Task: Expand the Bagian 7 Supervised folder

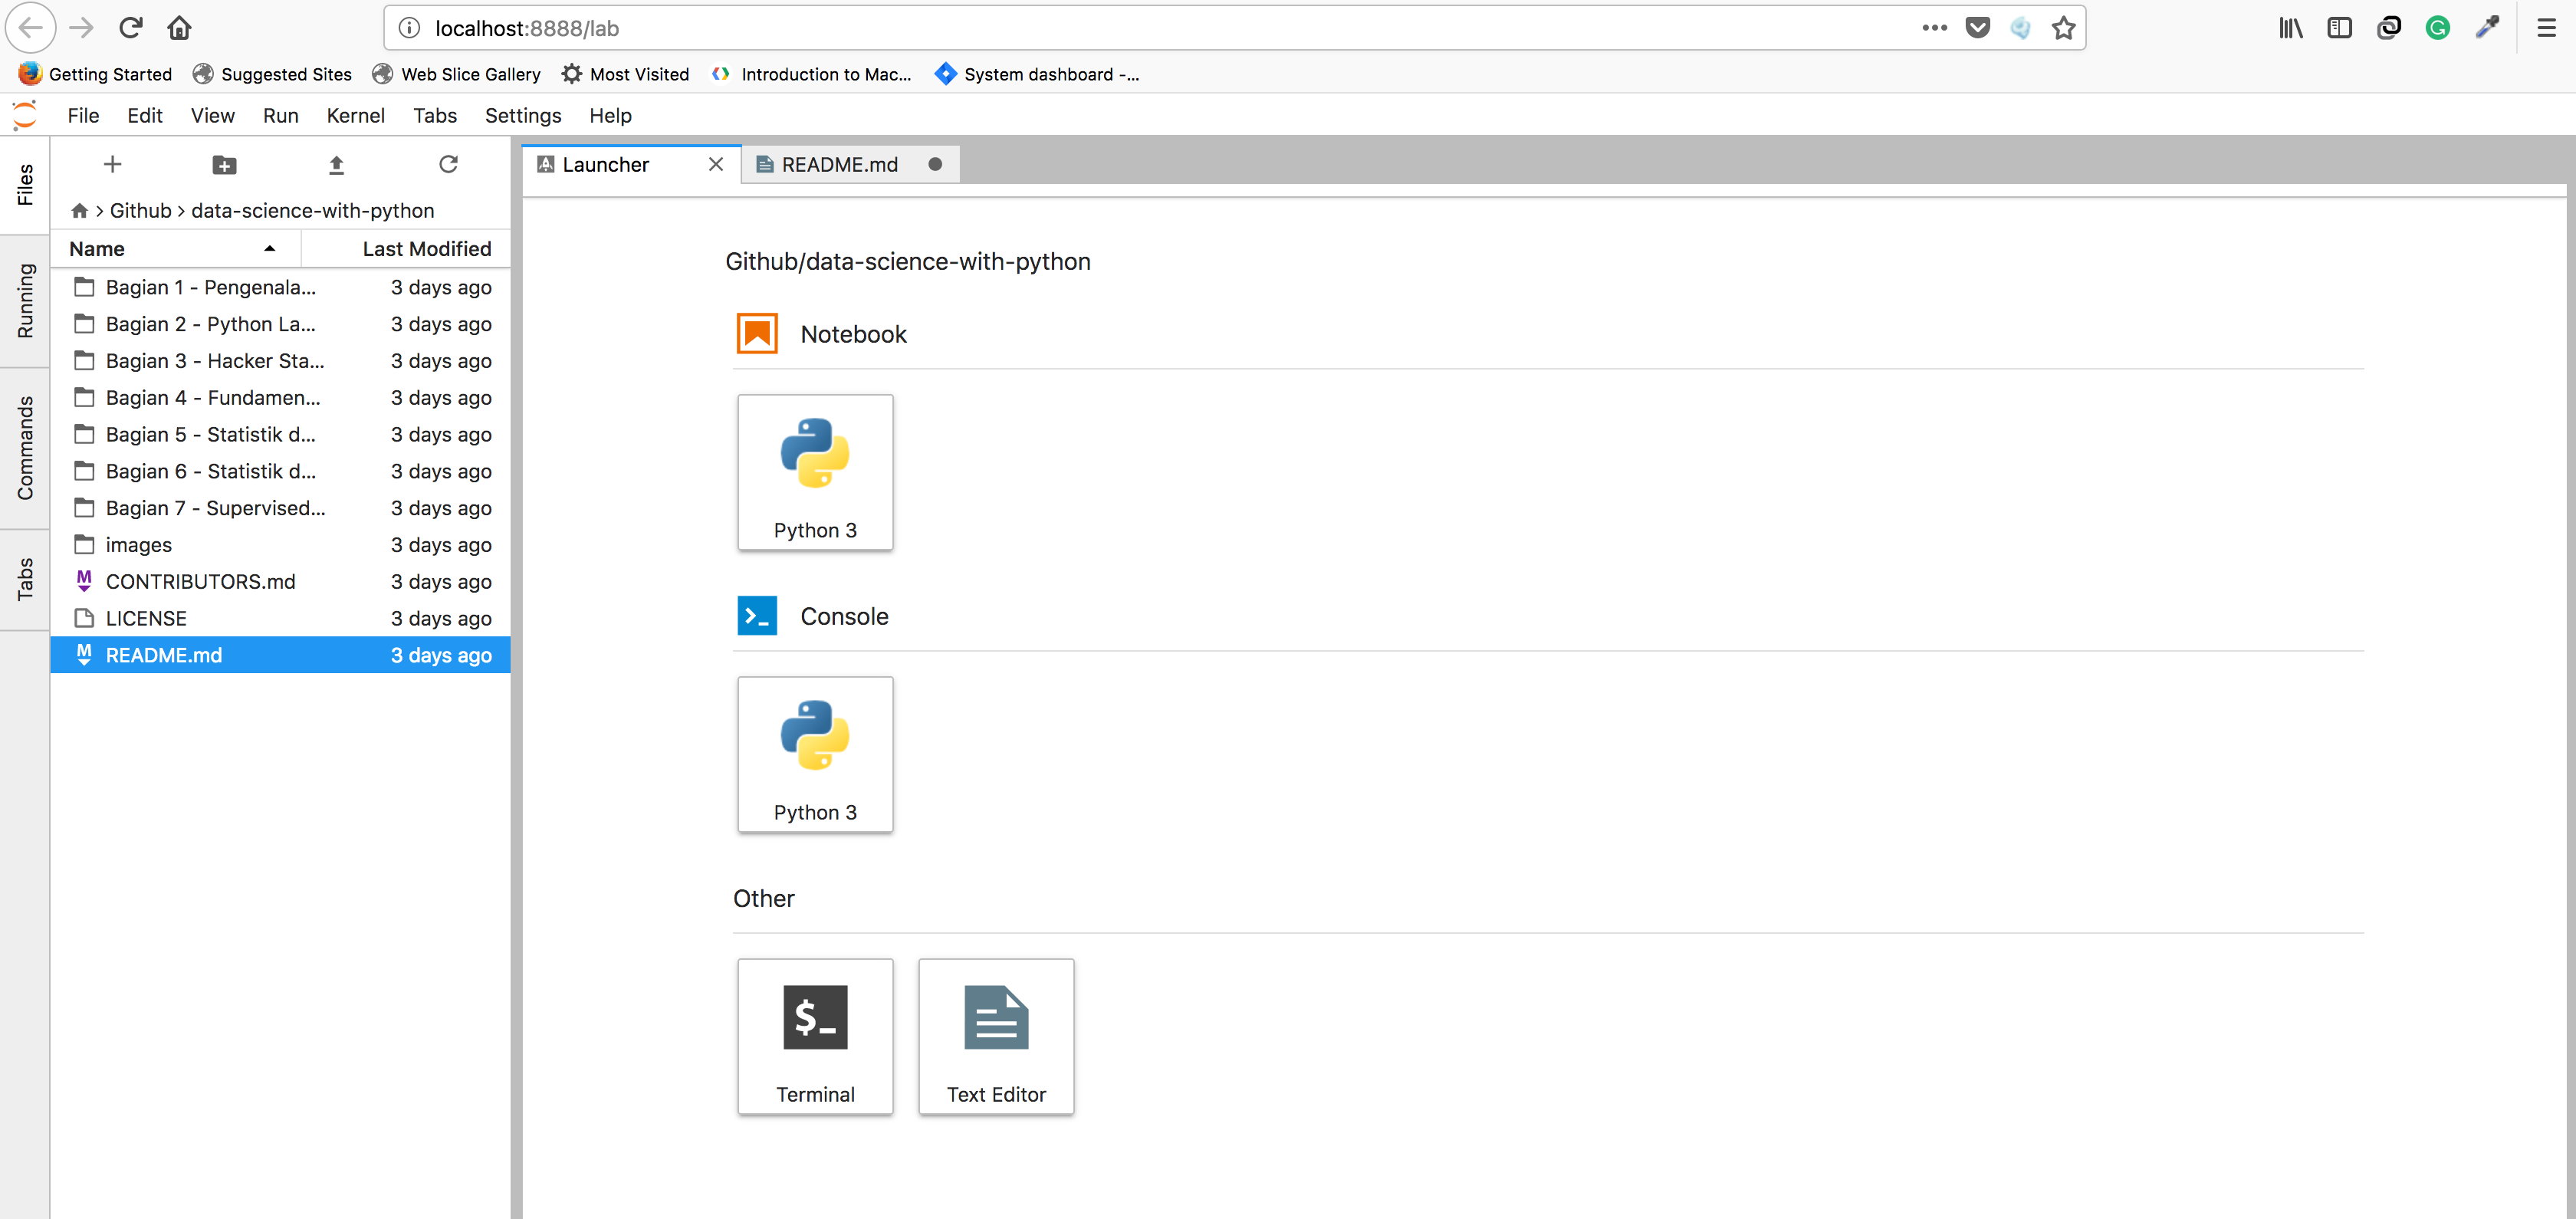Action: point(214,508)
